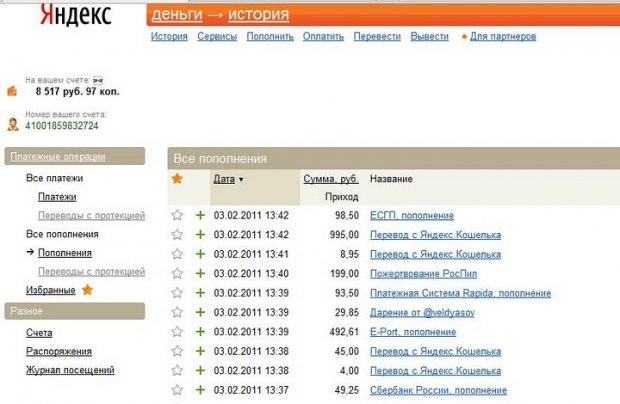
Task: Open the Оплатить menu item
Action: point(323,36)
